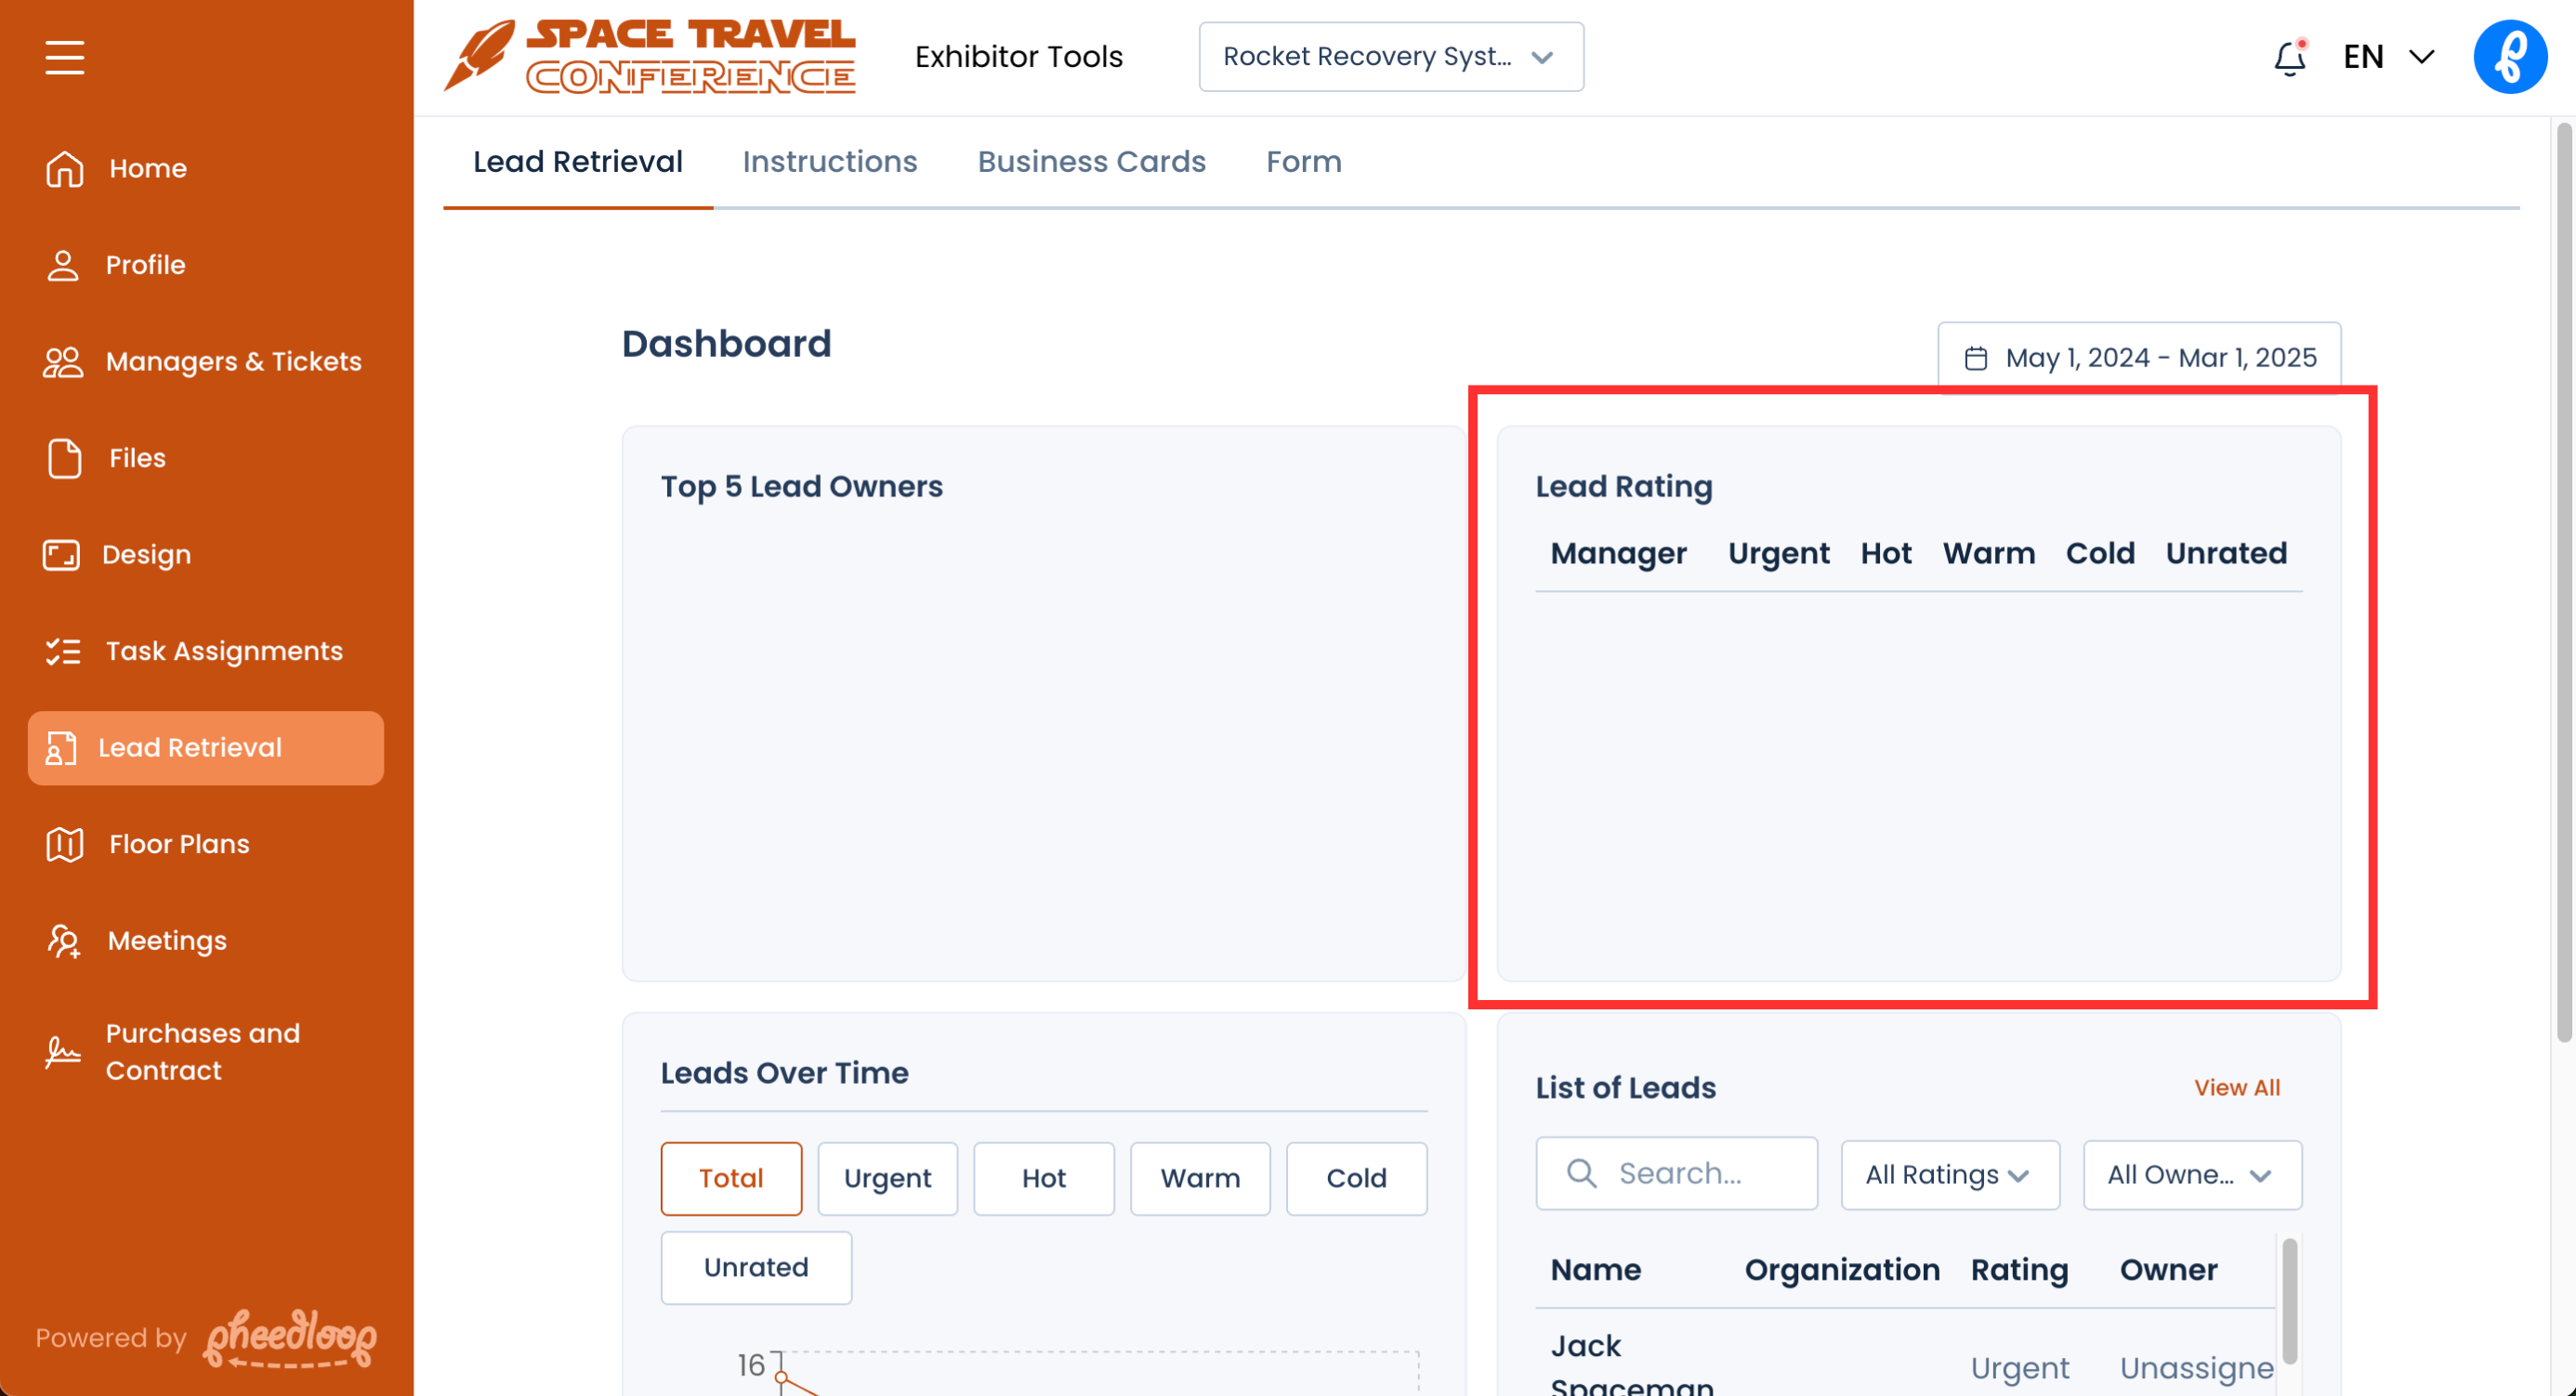Switch to the Lead Retrieval tab
This screenshot has height=1396, width=2576.
click(578, 162)
